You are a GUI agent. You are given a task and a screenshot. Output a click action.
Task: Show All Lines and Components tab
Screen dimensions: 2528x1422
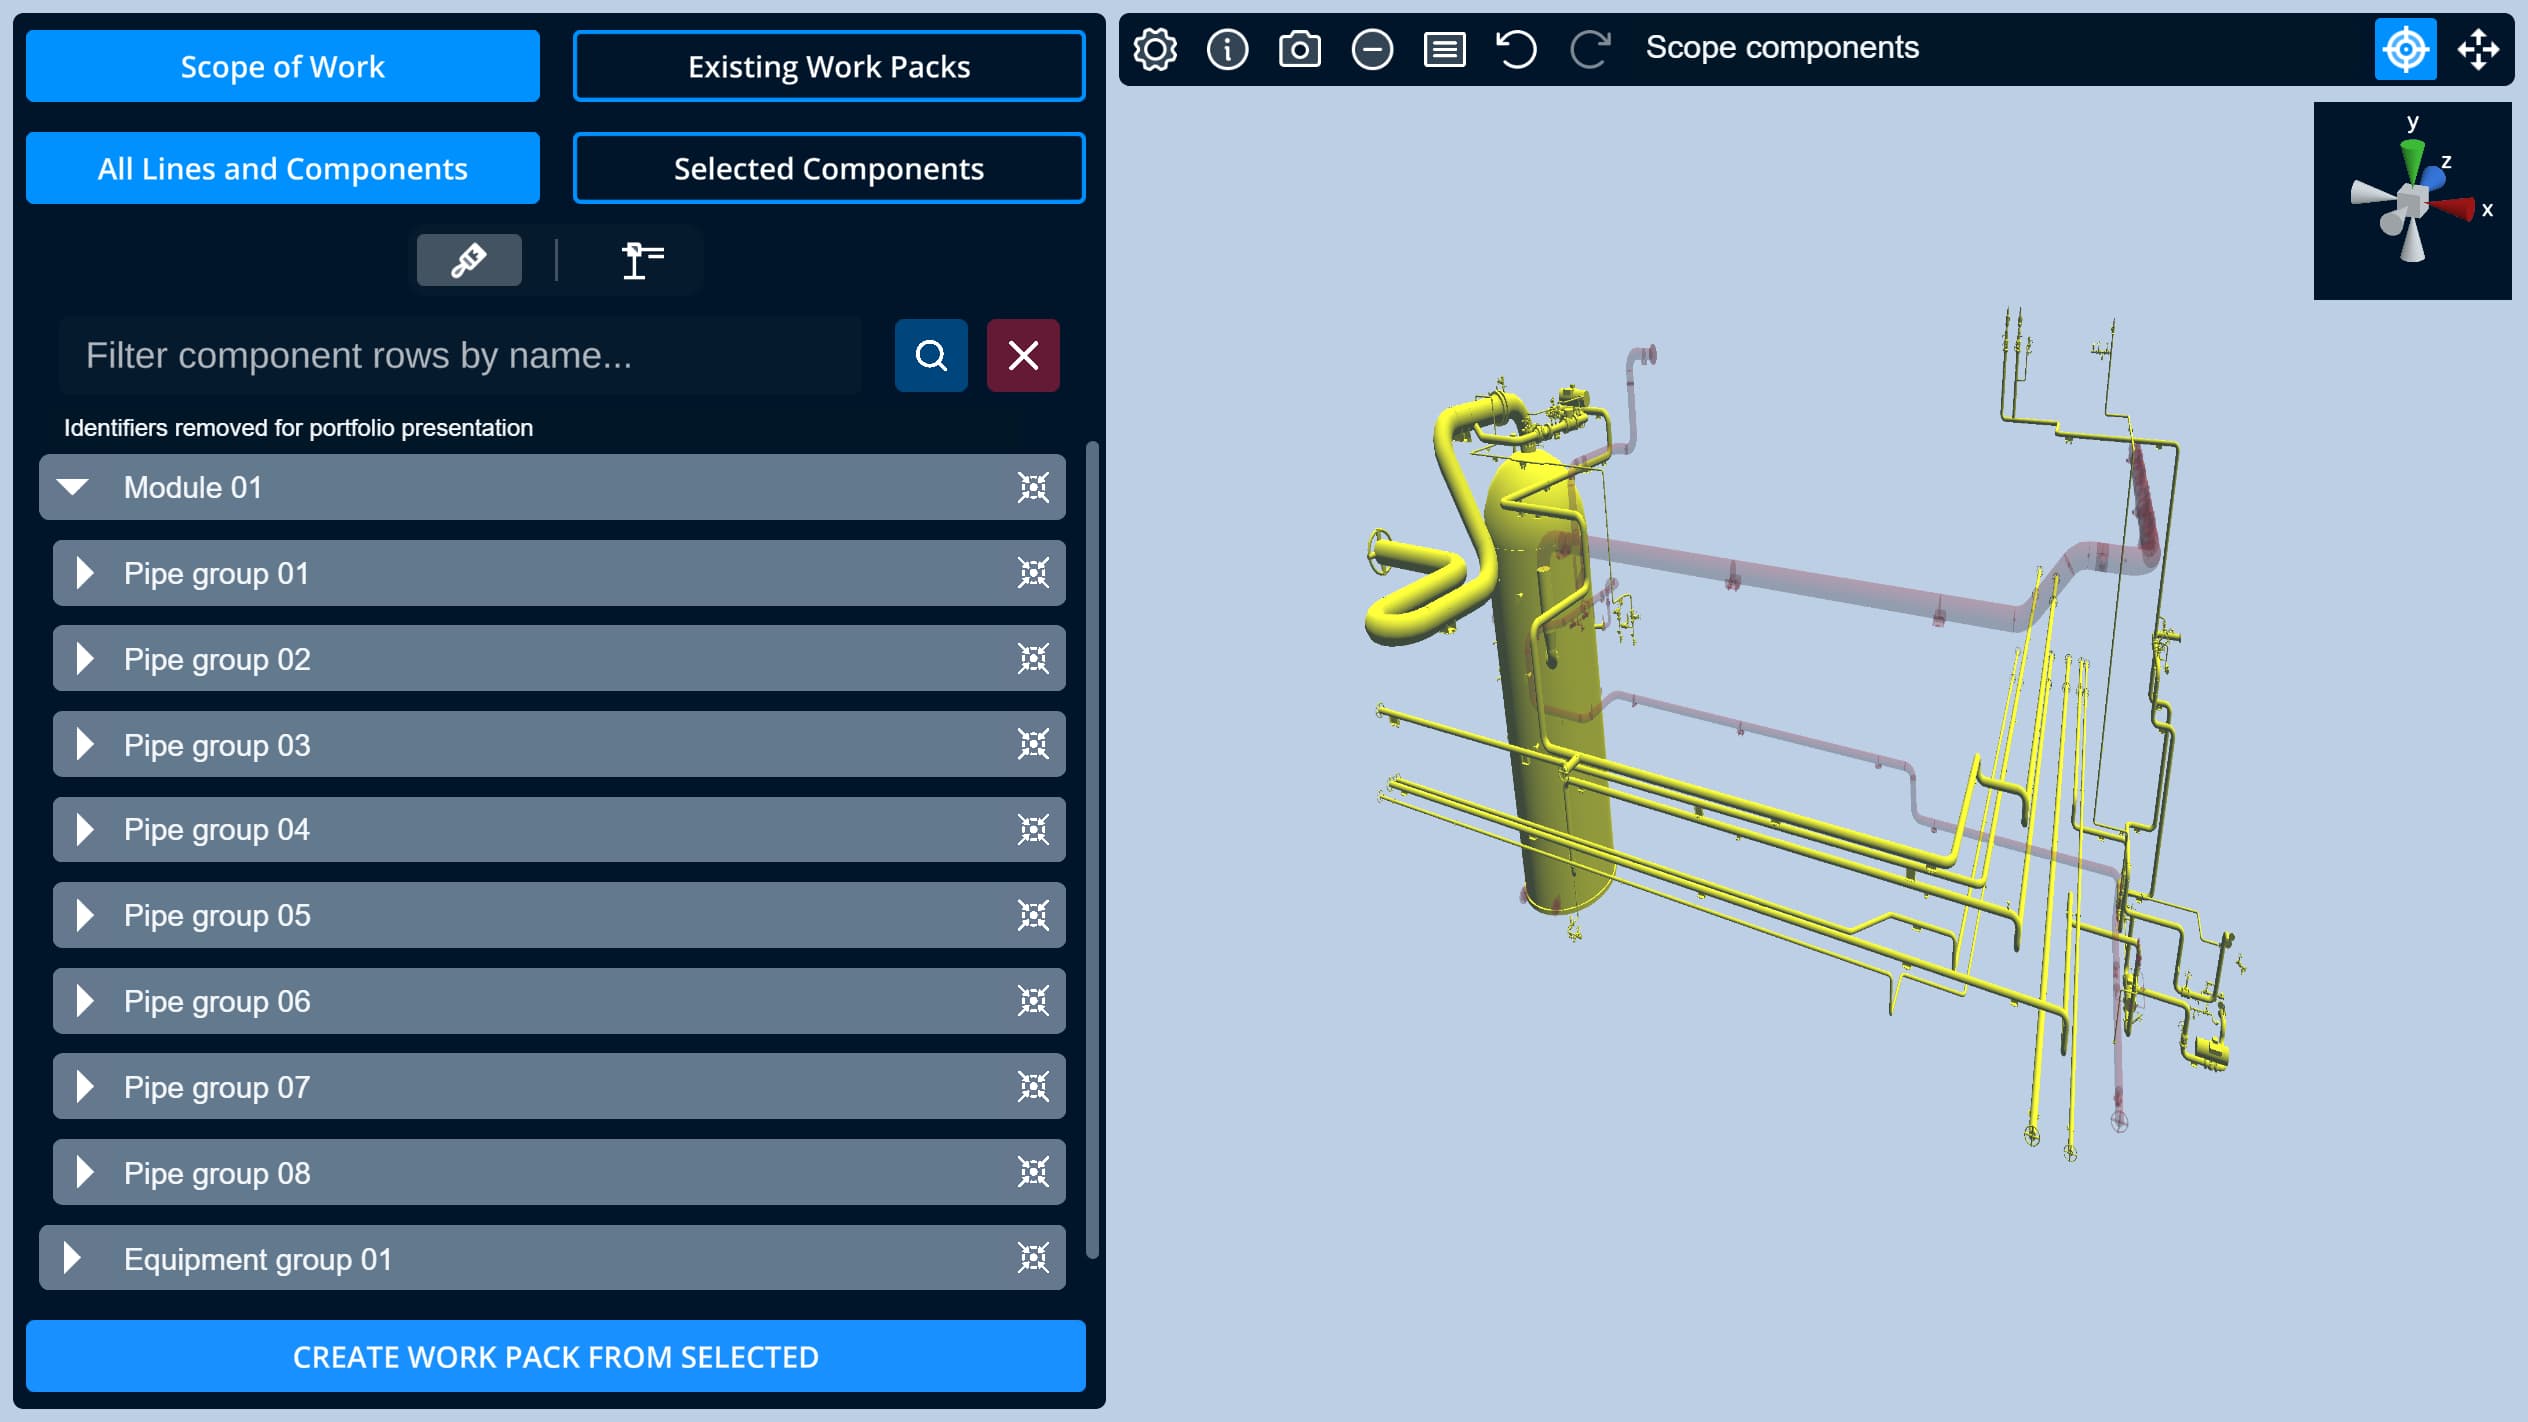click(x=283, y=168)
